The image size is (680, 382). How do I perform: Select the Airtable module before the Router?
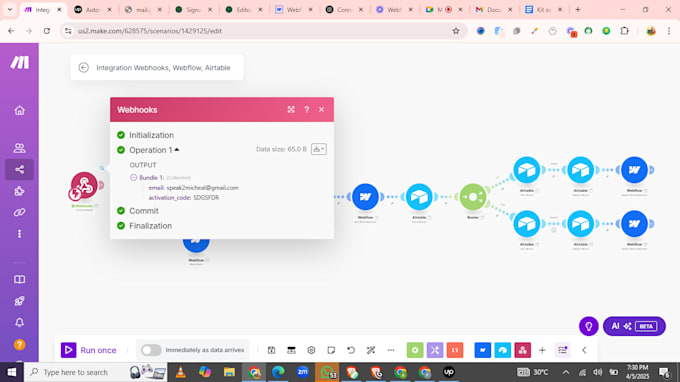[x=419, y=197]
